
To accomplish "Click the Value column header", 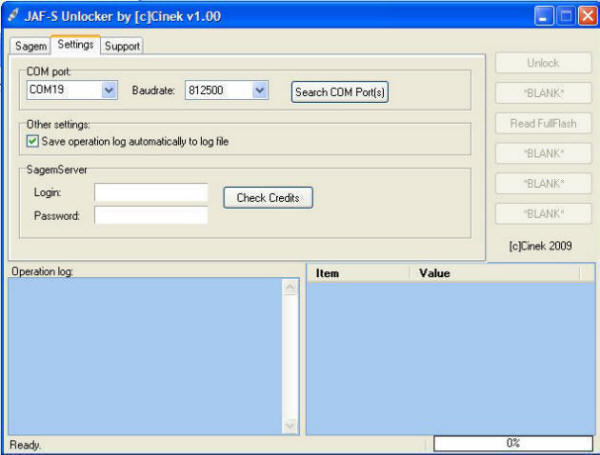I will [494, 273].
